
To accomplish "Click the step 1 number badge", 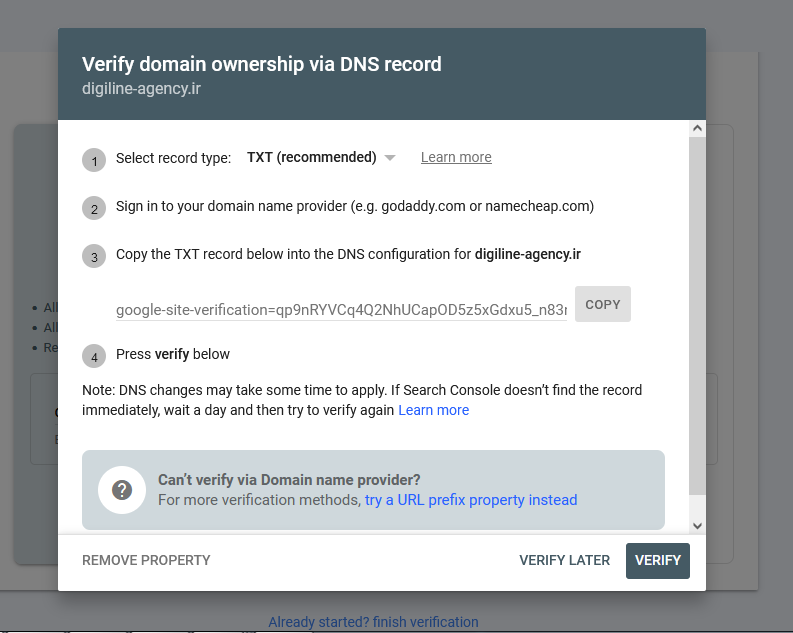I will click(x=94, y=160).
